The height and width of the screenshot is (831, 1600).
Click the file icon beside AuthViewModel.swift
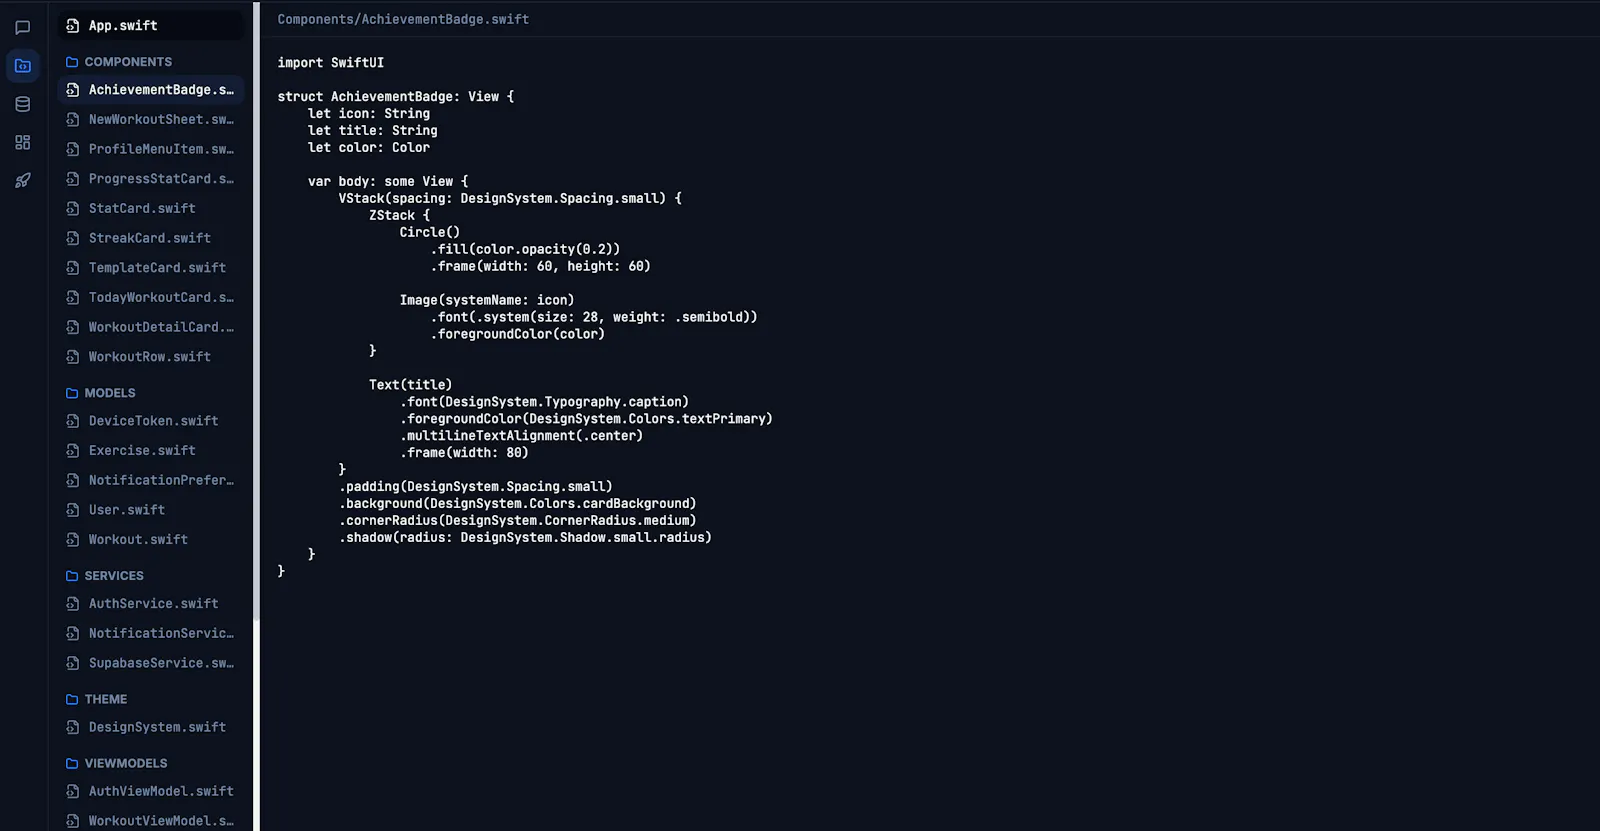click(72, 792)
